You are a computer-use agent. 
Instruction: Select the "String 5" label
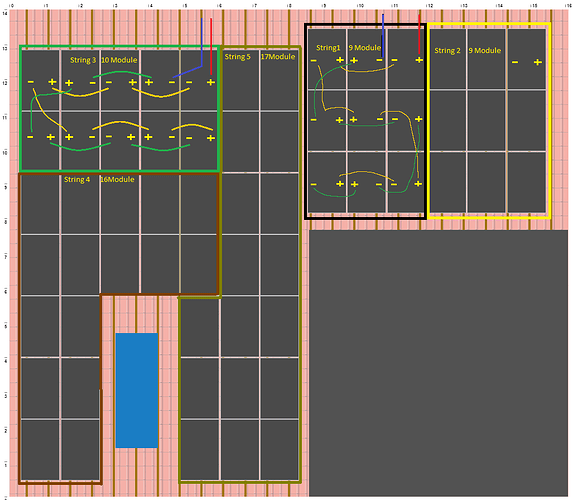pyautogui.click(x=238, y=57)
